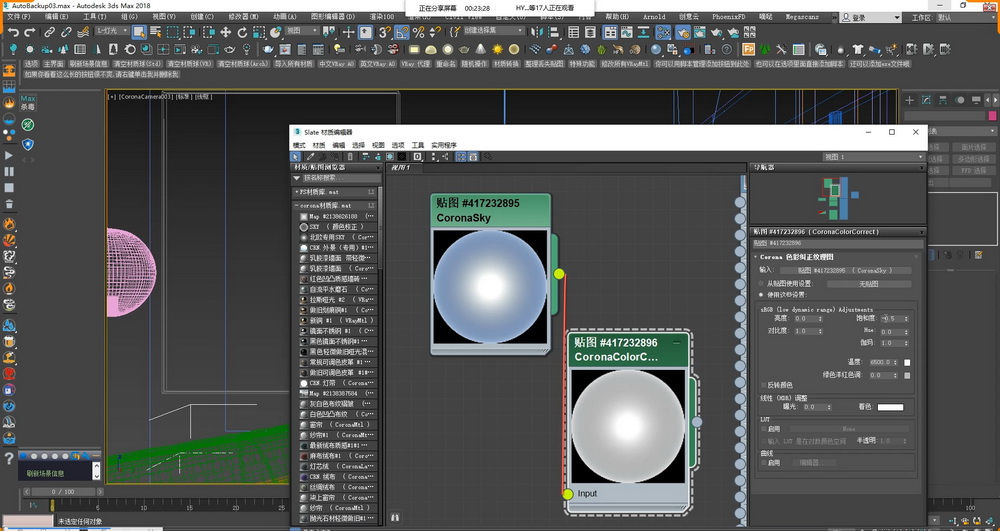The width and height of the screenshot is (1000, 531).
Task: Click the CoronaSky node preview sphere
Action: pos(490,287)
